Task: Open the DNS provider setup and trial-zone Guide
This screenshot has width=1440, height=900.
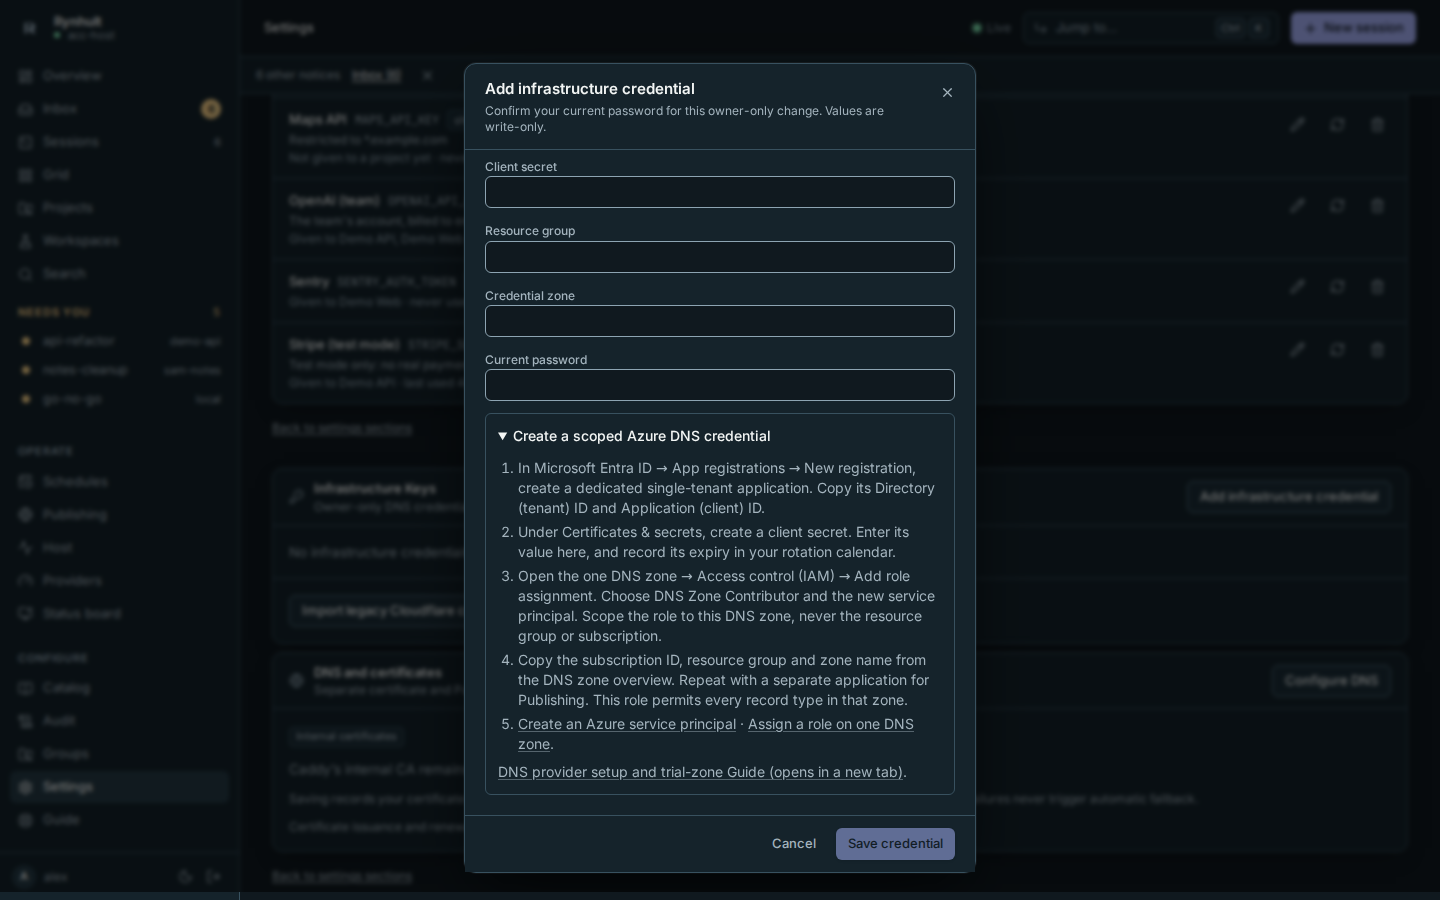Action: coord(700,772)
